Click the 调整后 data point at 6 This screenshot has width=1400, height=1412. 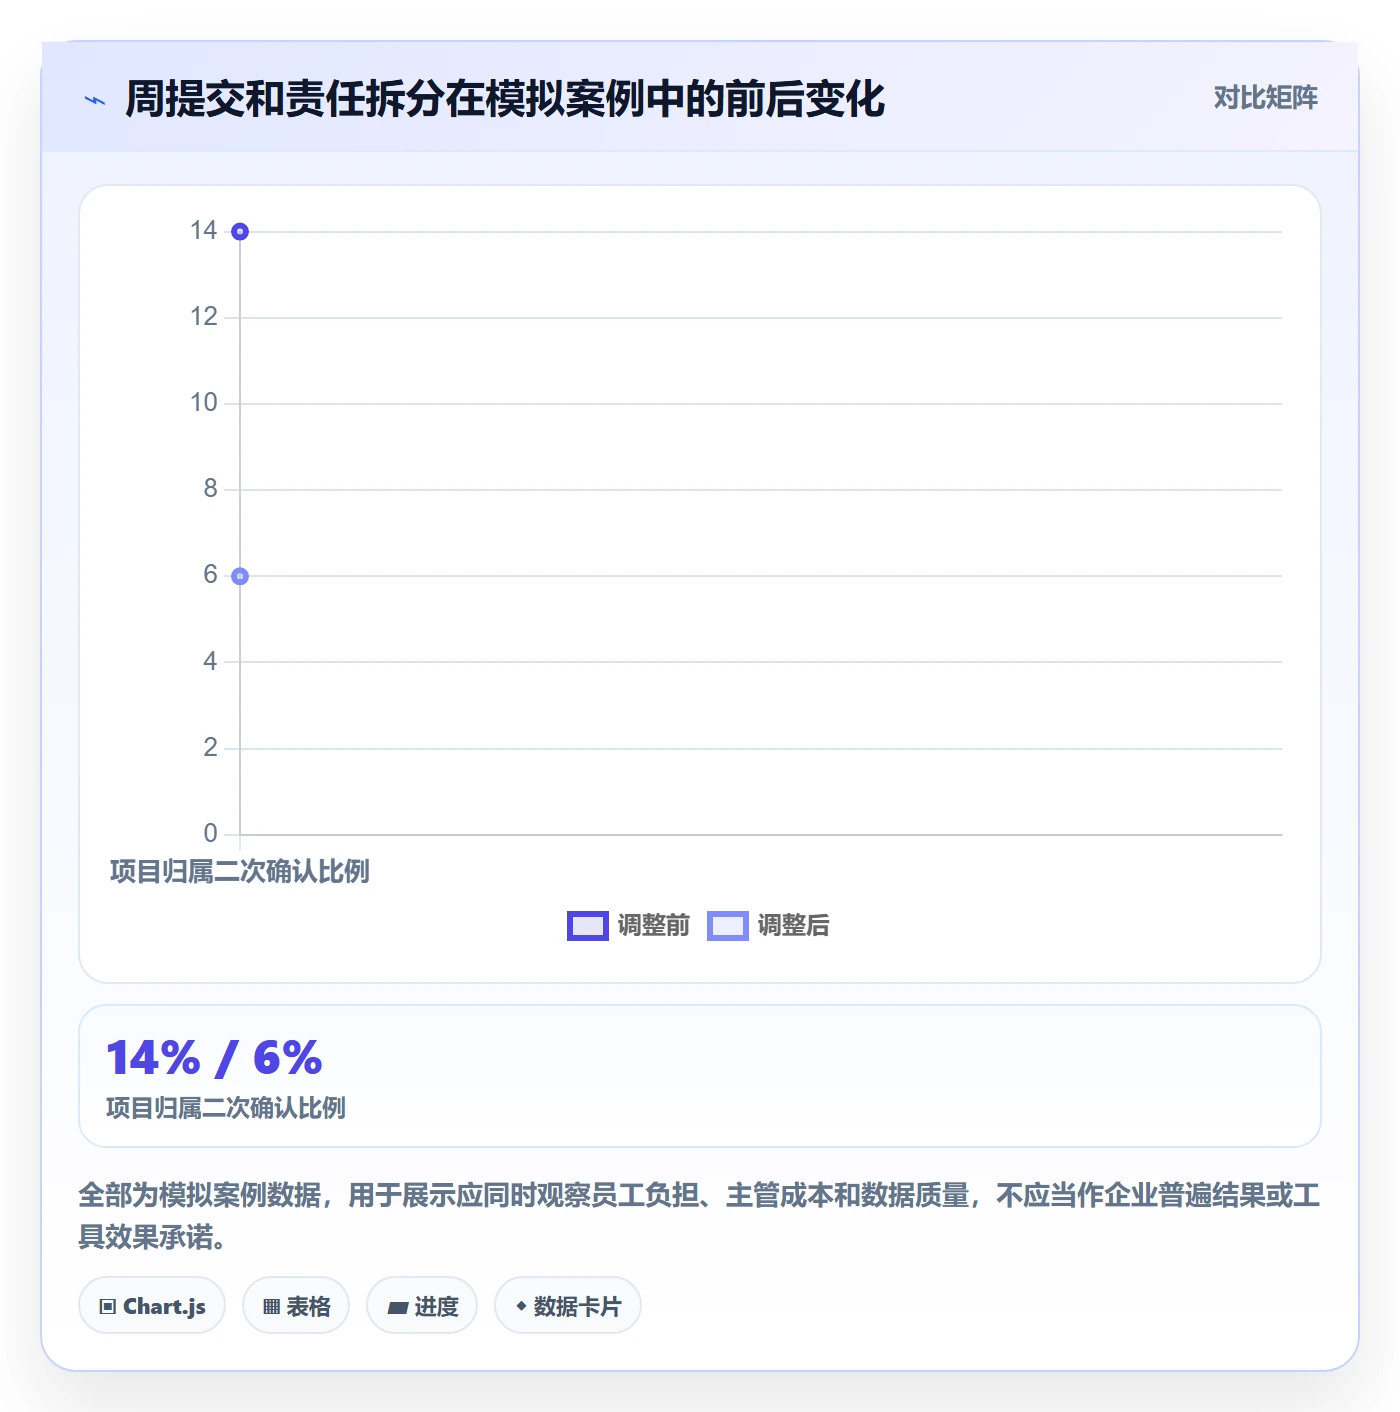pos(240,576)
